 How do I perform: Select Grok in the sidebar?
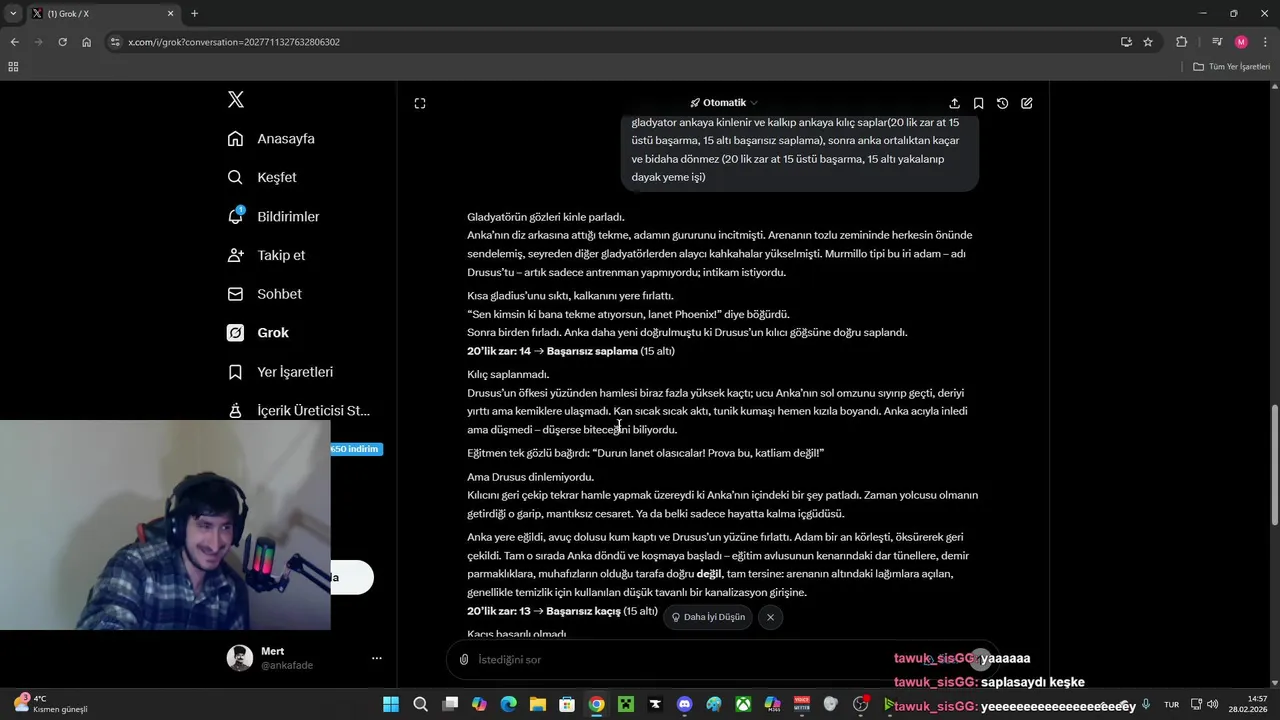click(258, 333)
